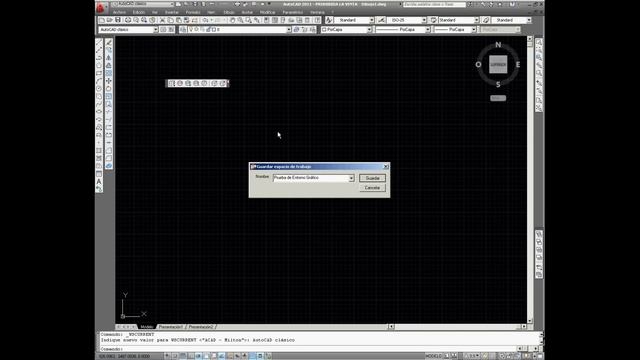This screenshot has height=360, width=640.
Task: Select the Rotate modify tool
Action: click(109, 89)
